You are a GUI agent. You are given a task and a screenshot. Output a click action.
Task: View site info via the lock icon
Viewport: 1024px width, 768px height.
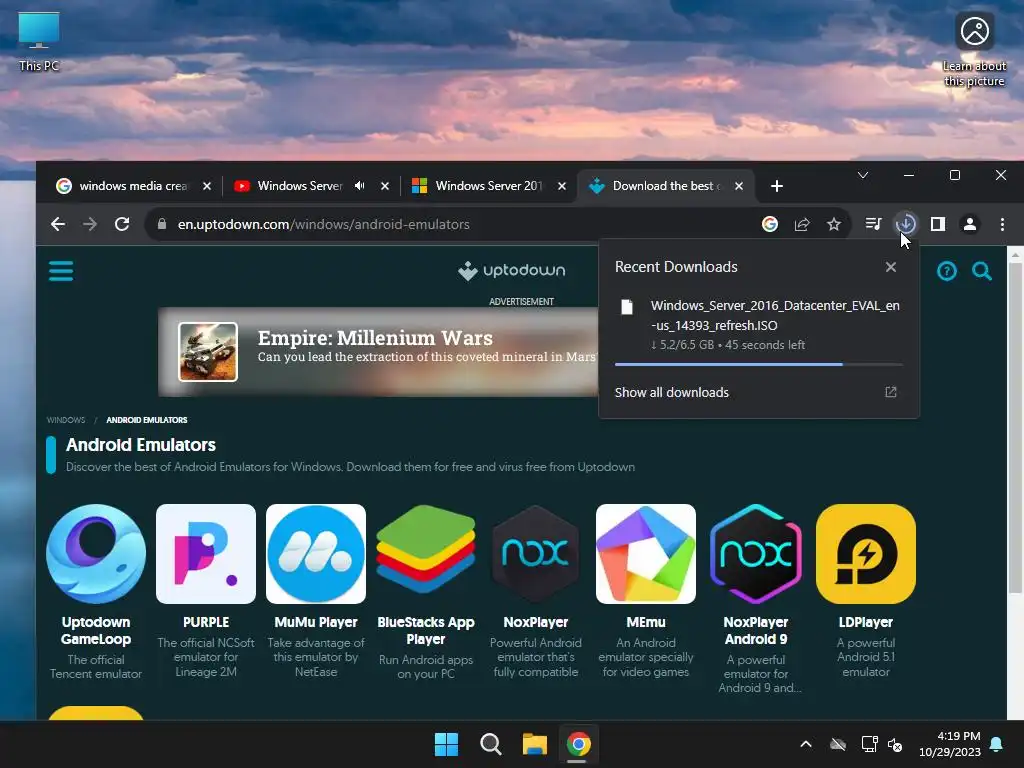pos(161,224)
